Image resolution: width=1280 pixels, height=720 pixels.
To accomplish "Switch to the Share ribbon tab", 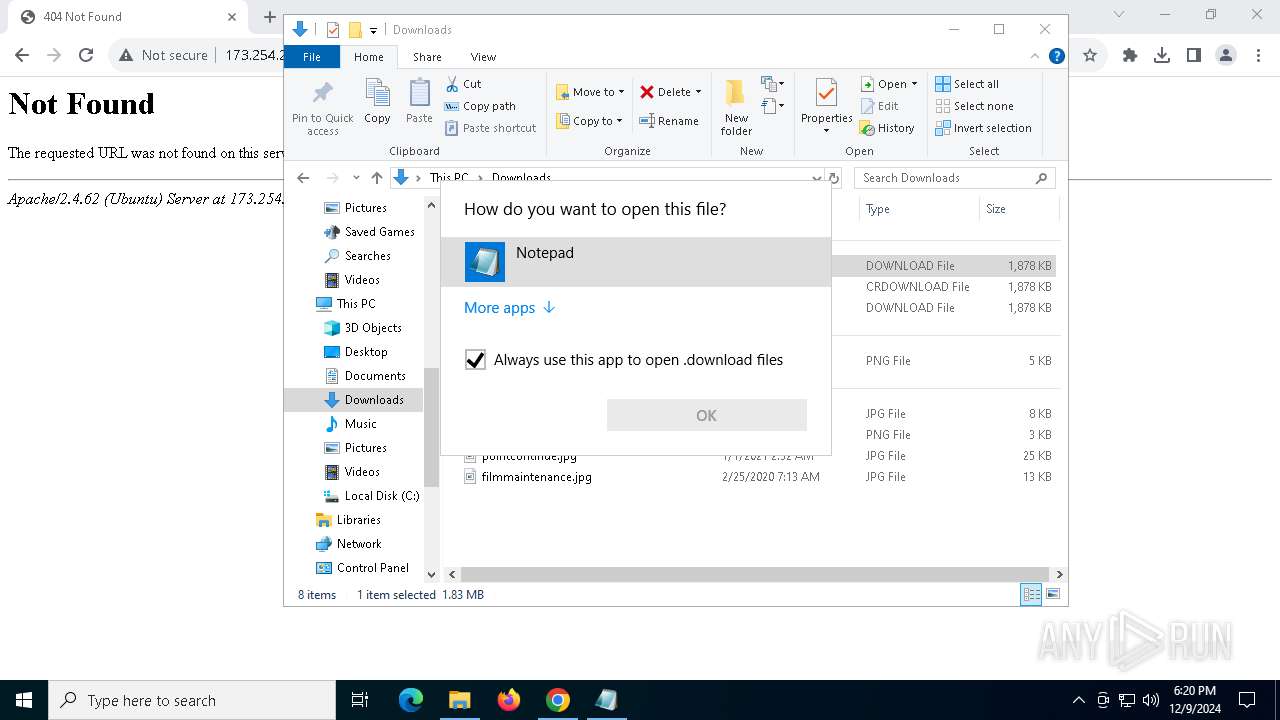I will point(427,57).
